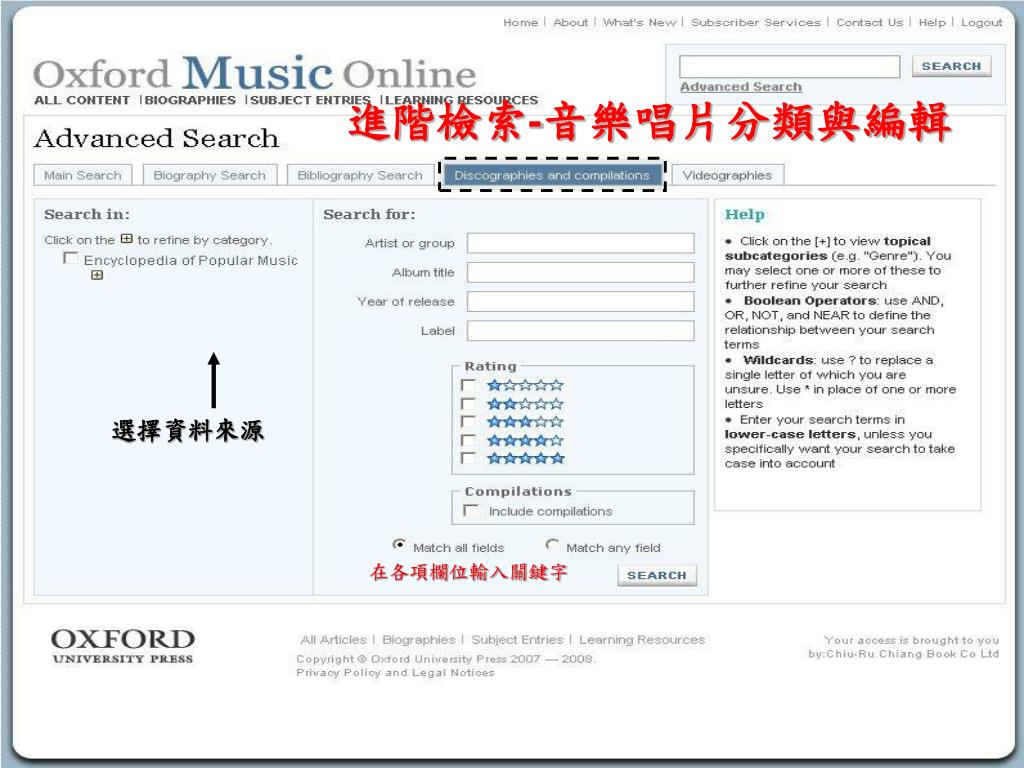The height and width of the screenshot is (768, 1024).
Task: Switch to Bibliography Search tab
Action: point(360,175)
